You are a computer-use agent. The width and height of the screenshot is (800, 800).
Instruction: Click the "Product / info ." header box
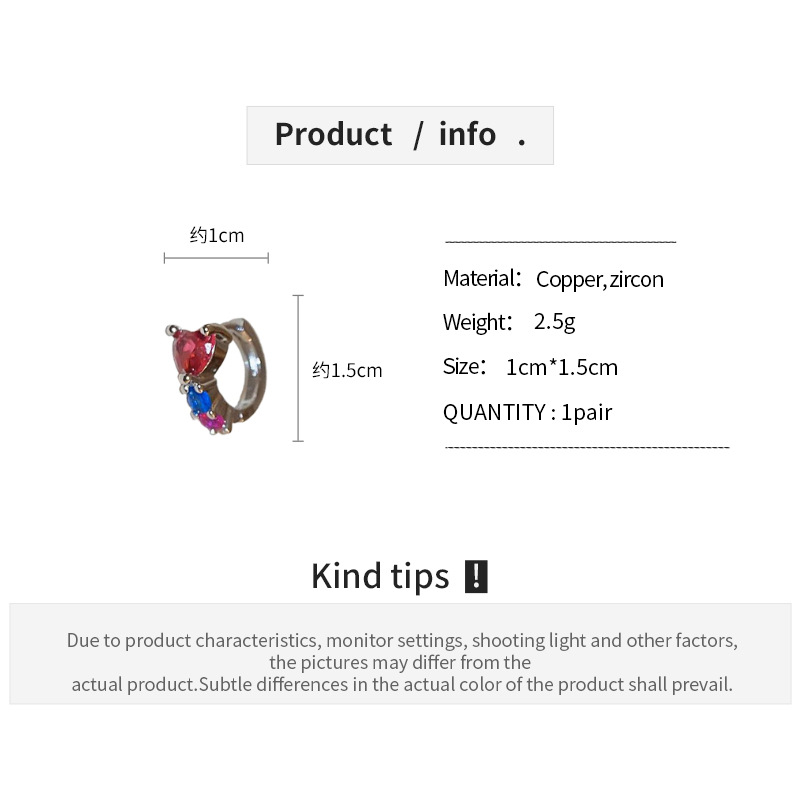click(399, 135)
